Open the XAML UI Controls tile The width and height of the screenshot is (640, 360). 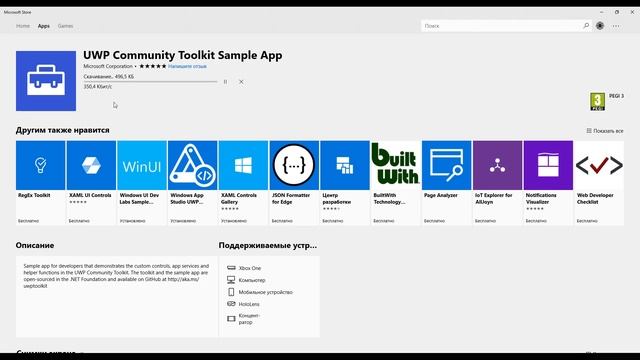(91, 183)
